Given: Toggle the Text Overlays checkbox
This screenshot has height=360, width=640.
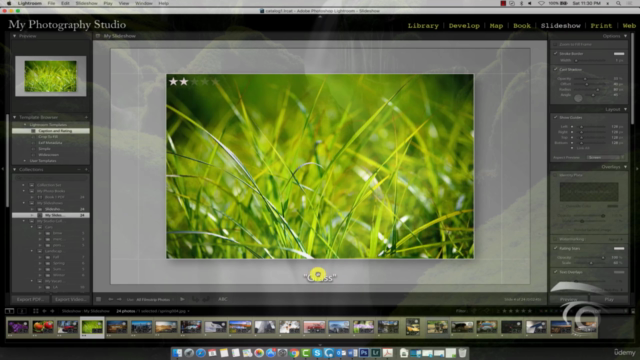Looking at the screenshot, I should point(556,272).
